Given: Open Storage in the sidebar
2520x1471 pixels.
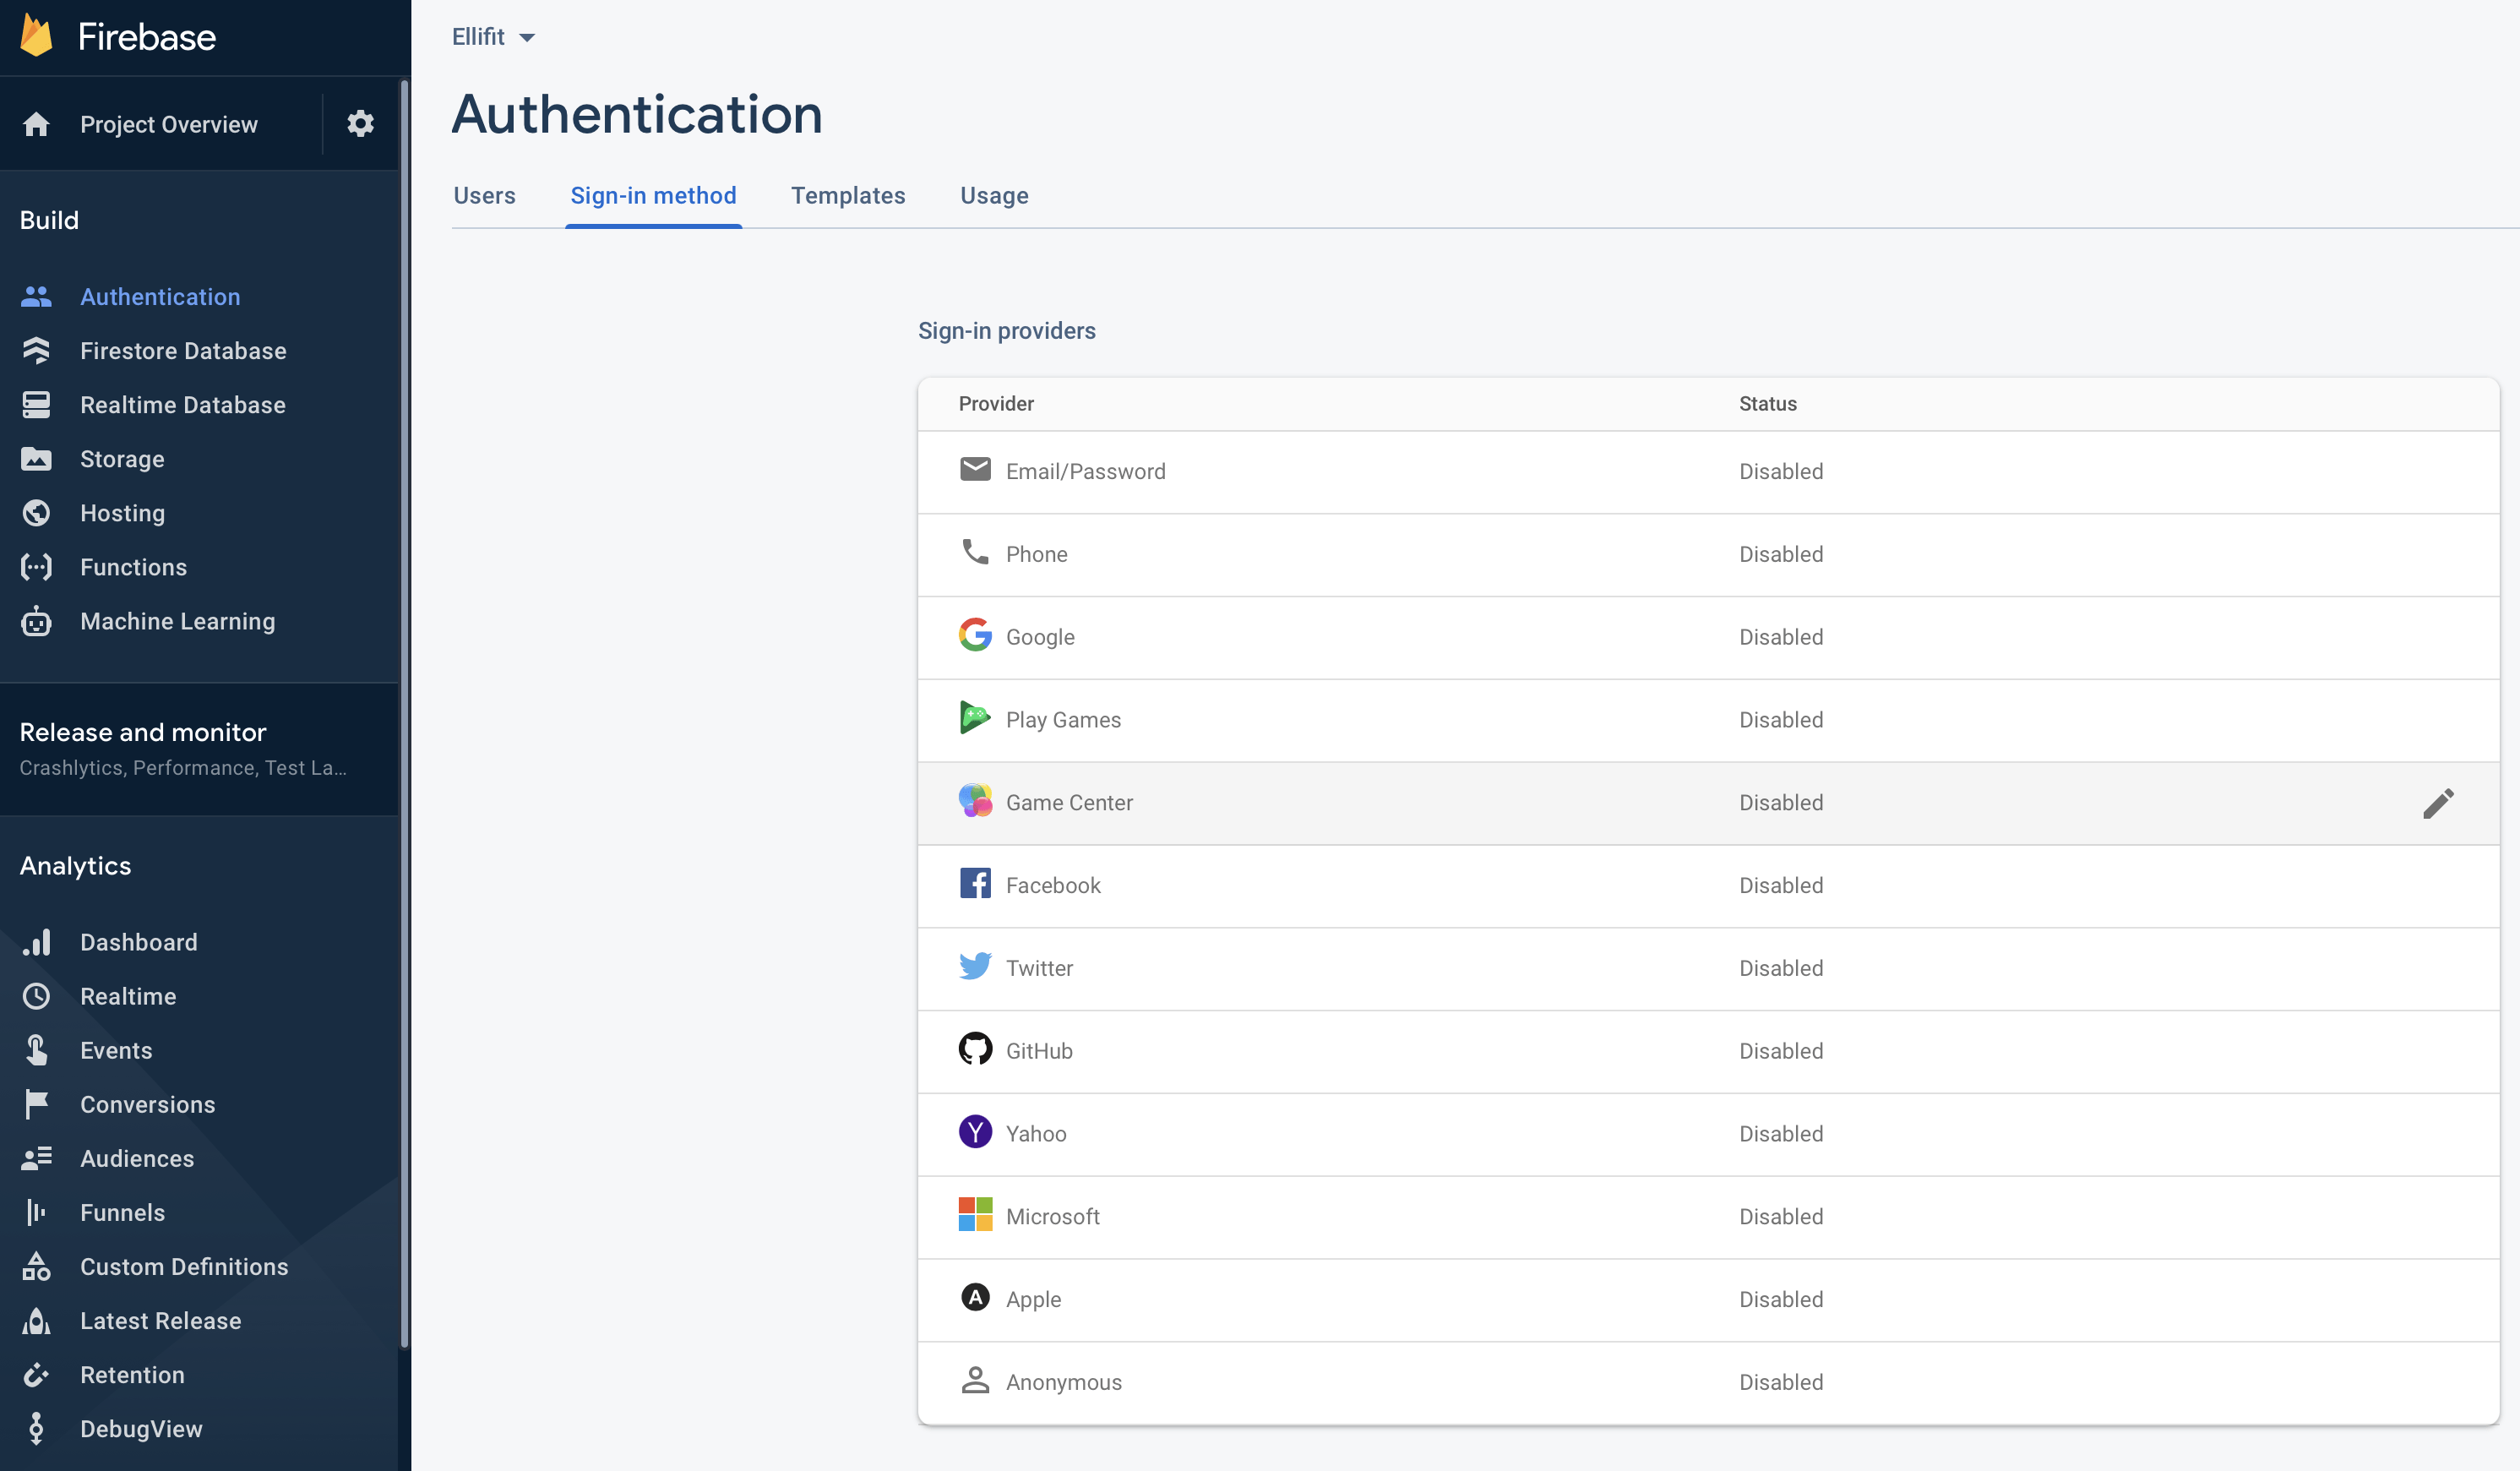Looking at the screenshot, I should (122, 459).
